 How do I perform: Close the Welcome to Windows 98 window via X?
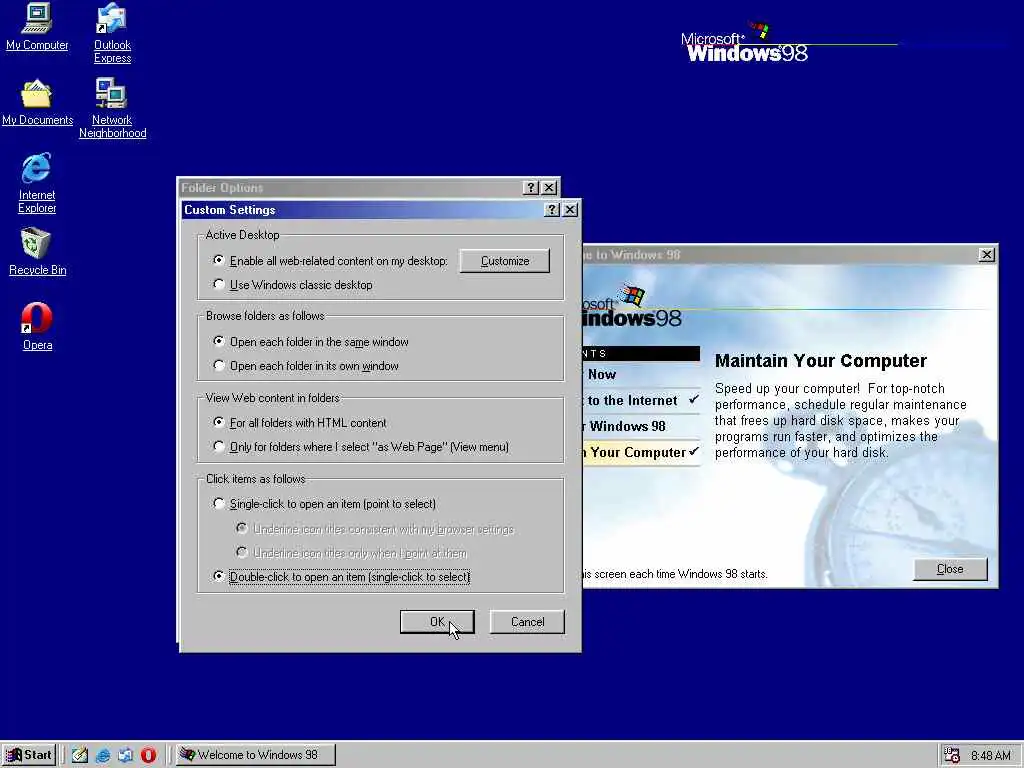click(987, 255)
